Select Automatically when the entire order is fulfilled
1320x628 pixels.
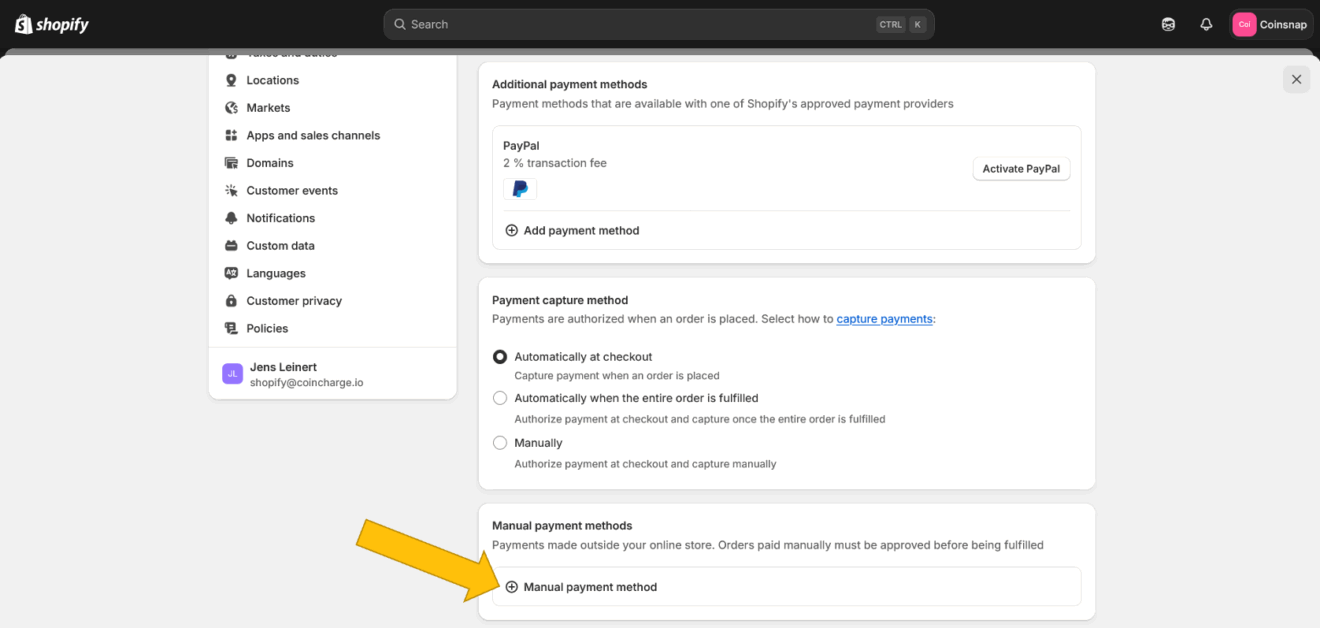(x=500, y=398)
